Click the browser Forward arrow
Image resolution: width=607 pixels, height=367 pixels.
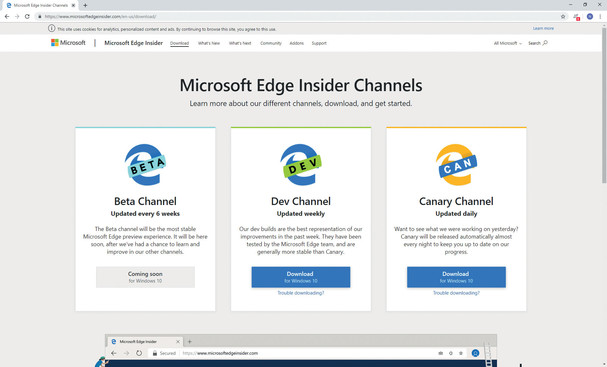(17, 17)
